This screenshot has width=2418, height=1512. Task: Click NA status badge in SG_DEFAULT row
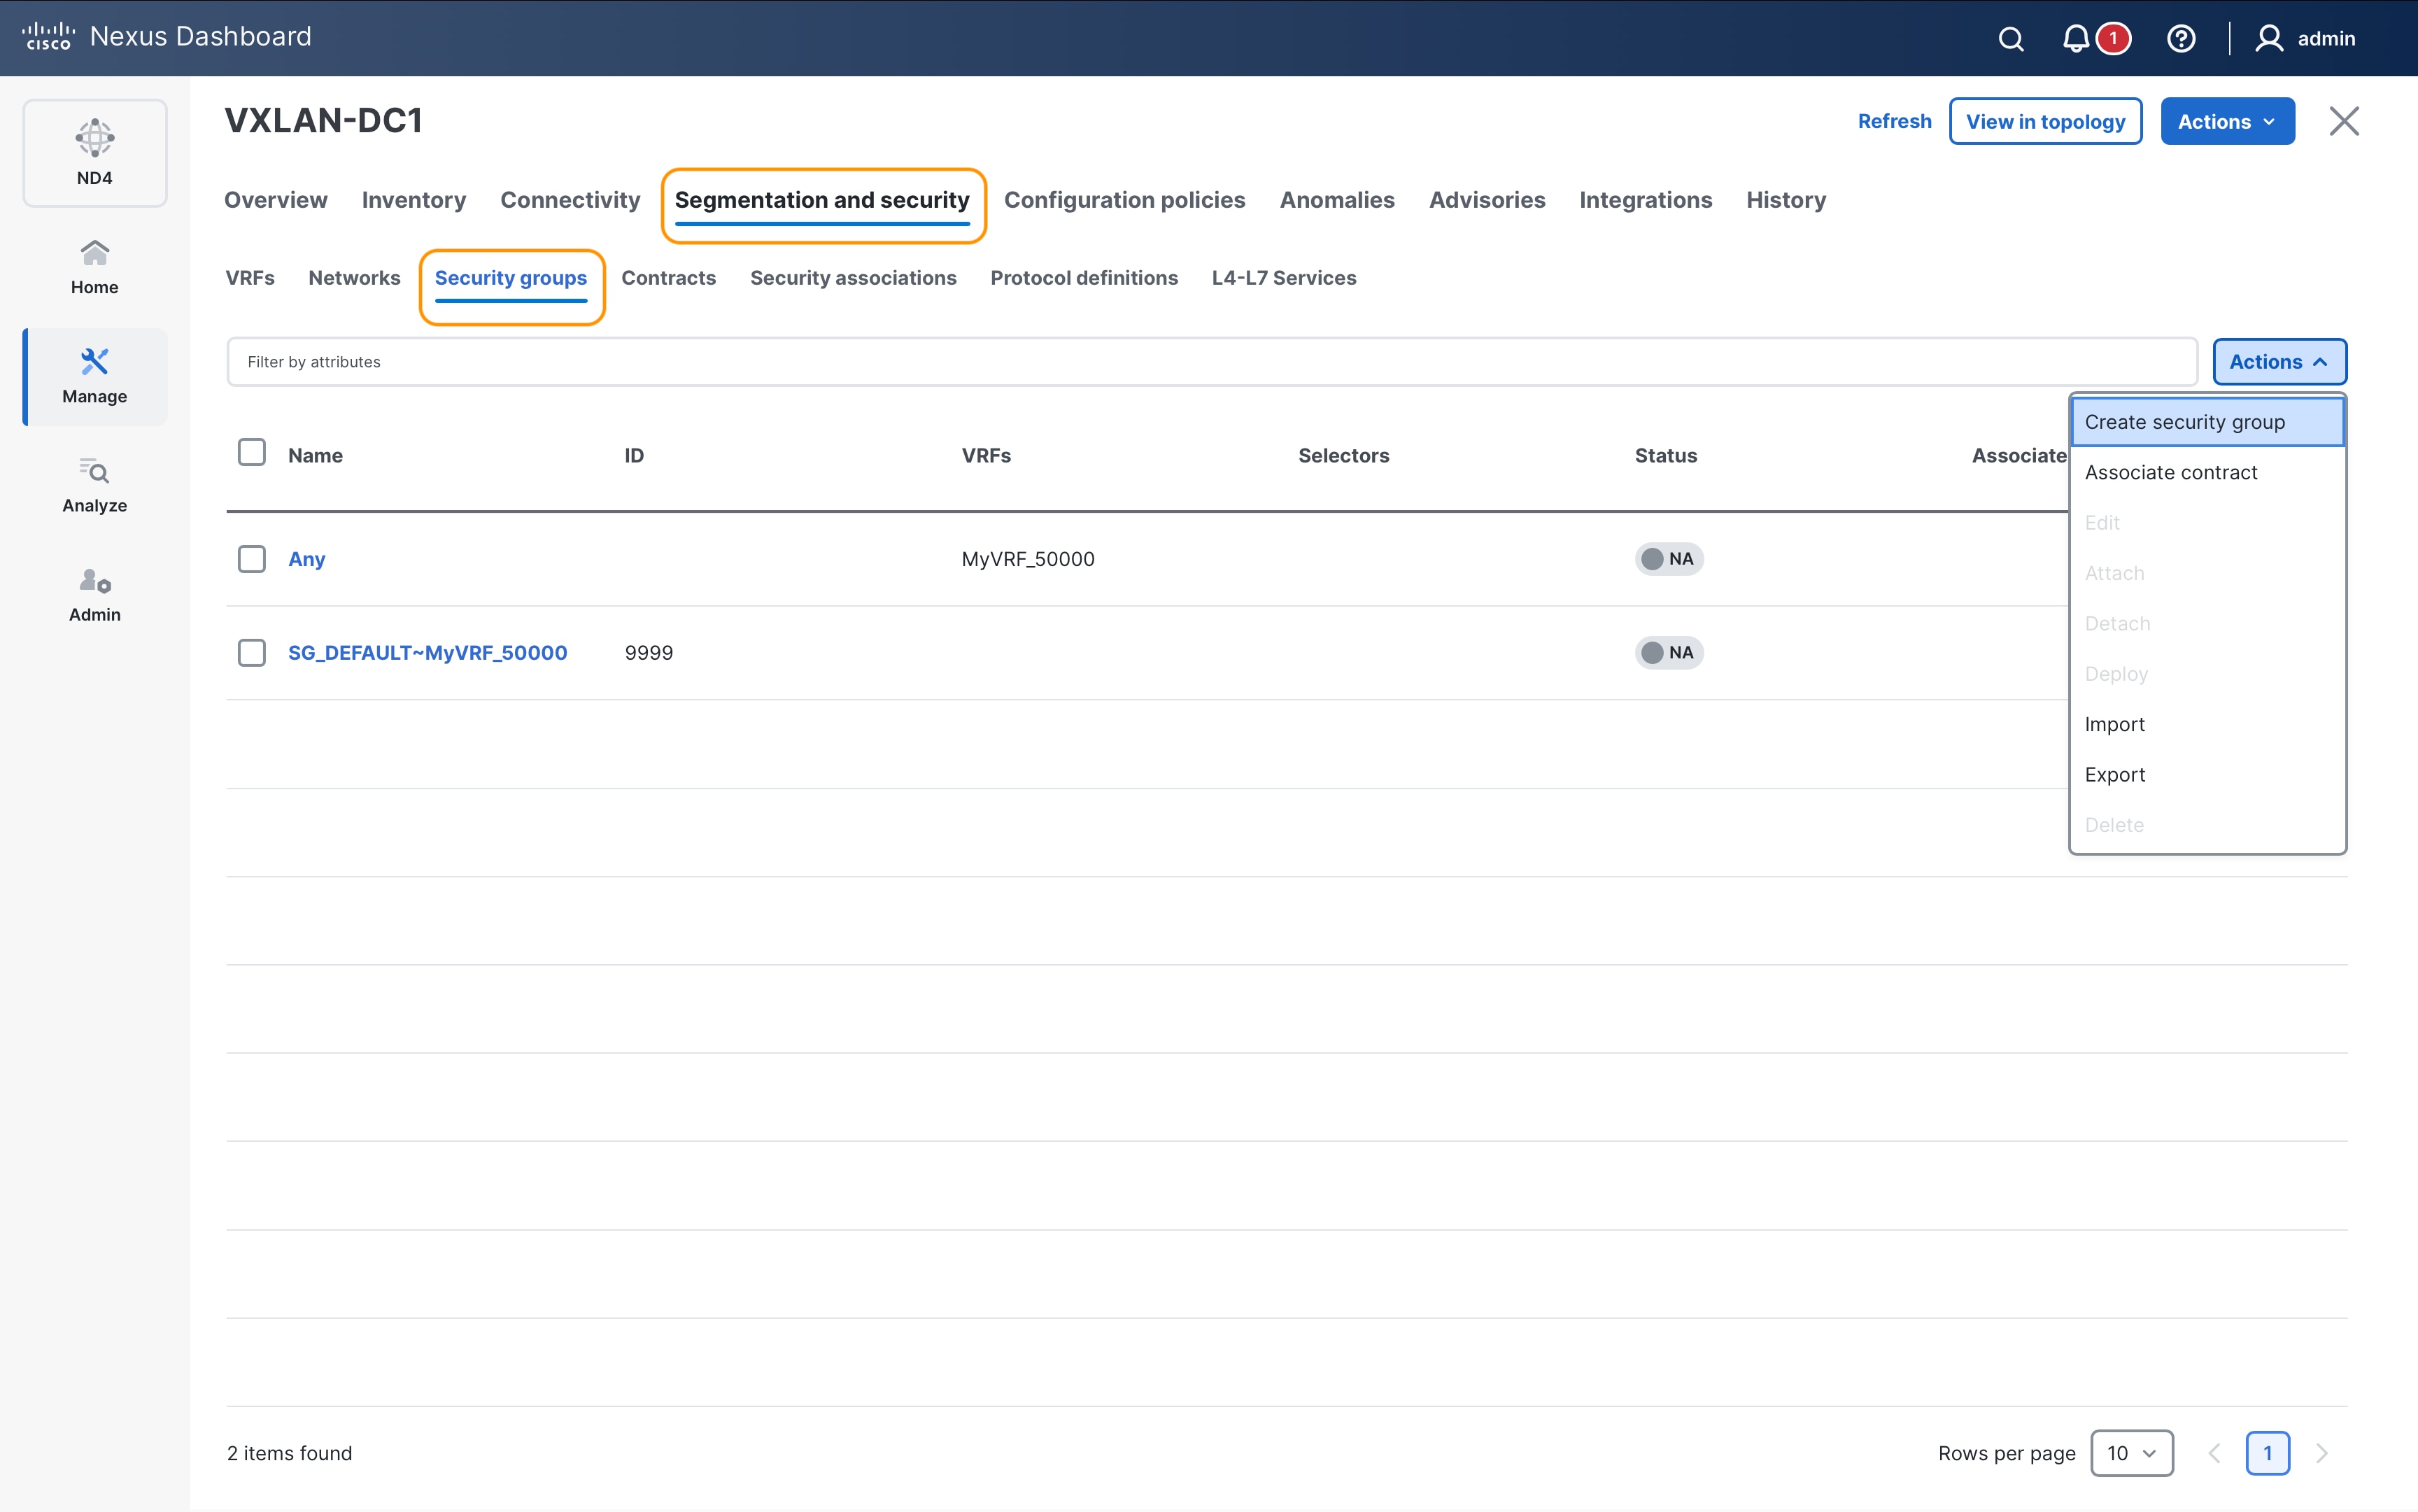pos(1669,653)
